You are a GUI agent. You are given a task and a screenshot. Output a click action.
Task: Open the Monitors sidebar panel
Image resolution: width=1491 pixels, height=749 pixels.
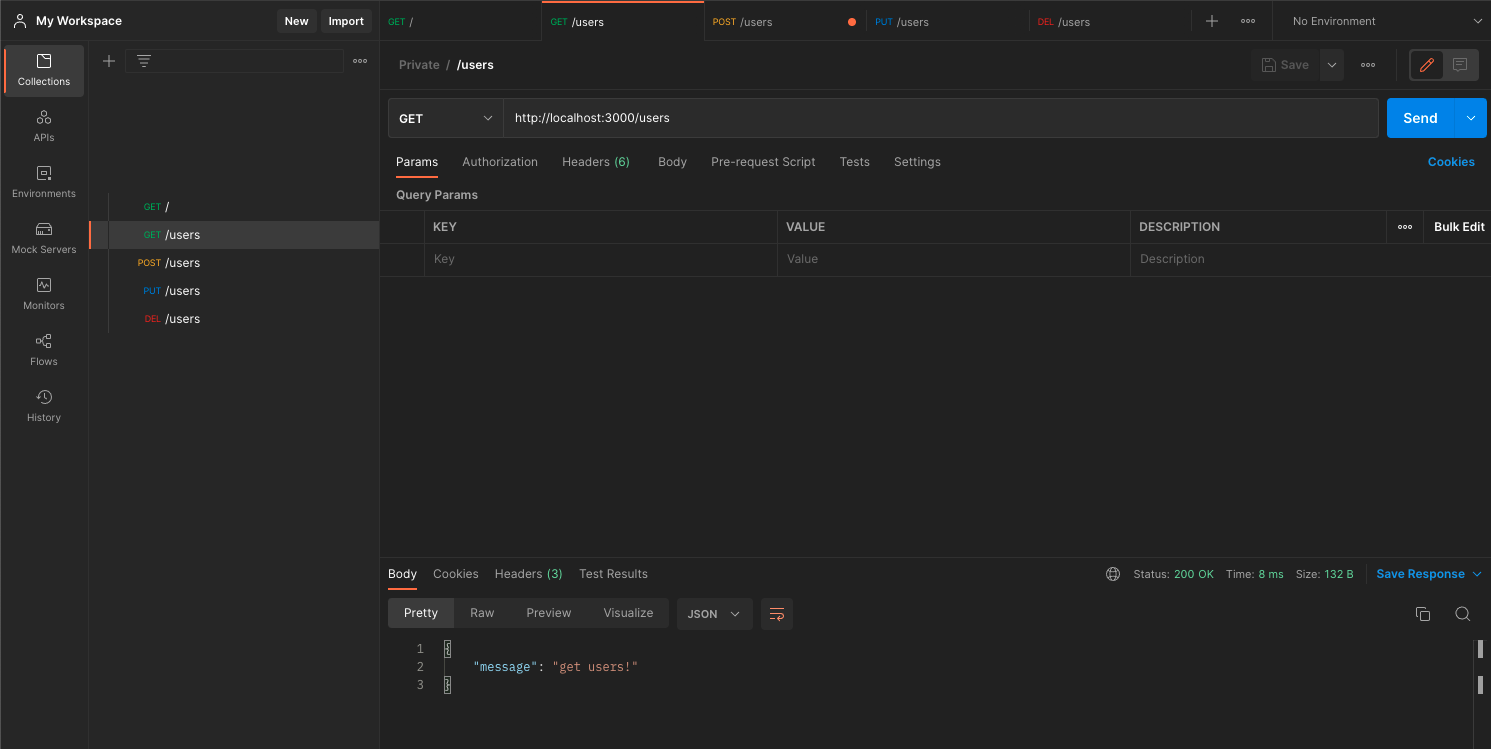44,294
